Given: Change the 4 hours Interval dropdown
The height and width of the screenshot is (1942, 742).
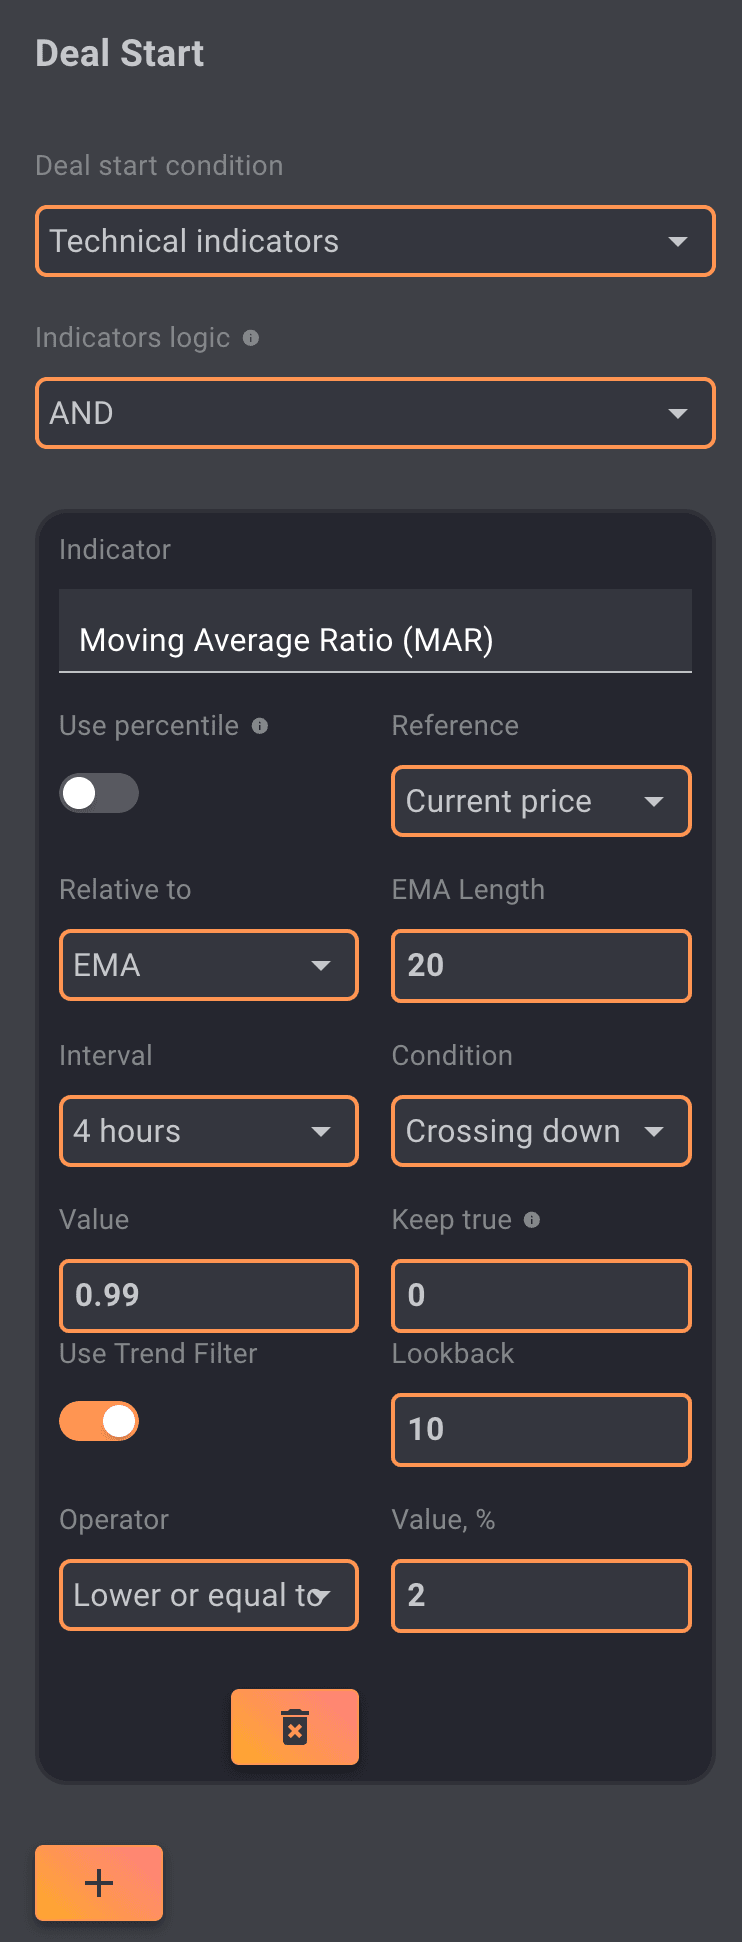Looking at the screenshot, I should (x=209, y=1131).
